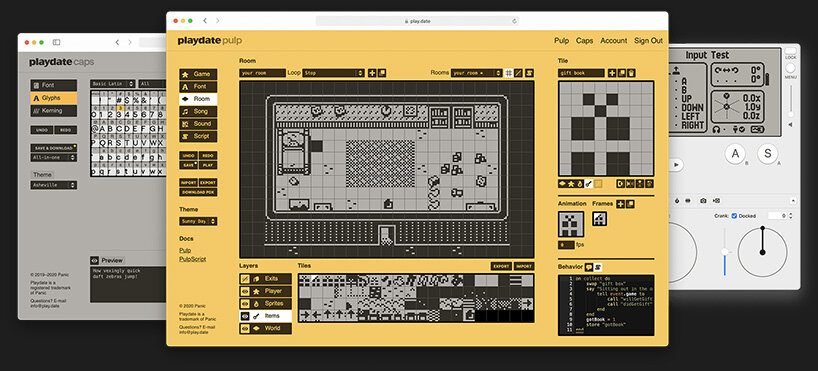The width and height of the screenshot is (818, 371).
Task: Set tile type to world under tile editor
Action: (x=562, y=184)
